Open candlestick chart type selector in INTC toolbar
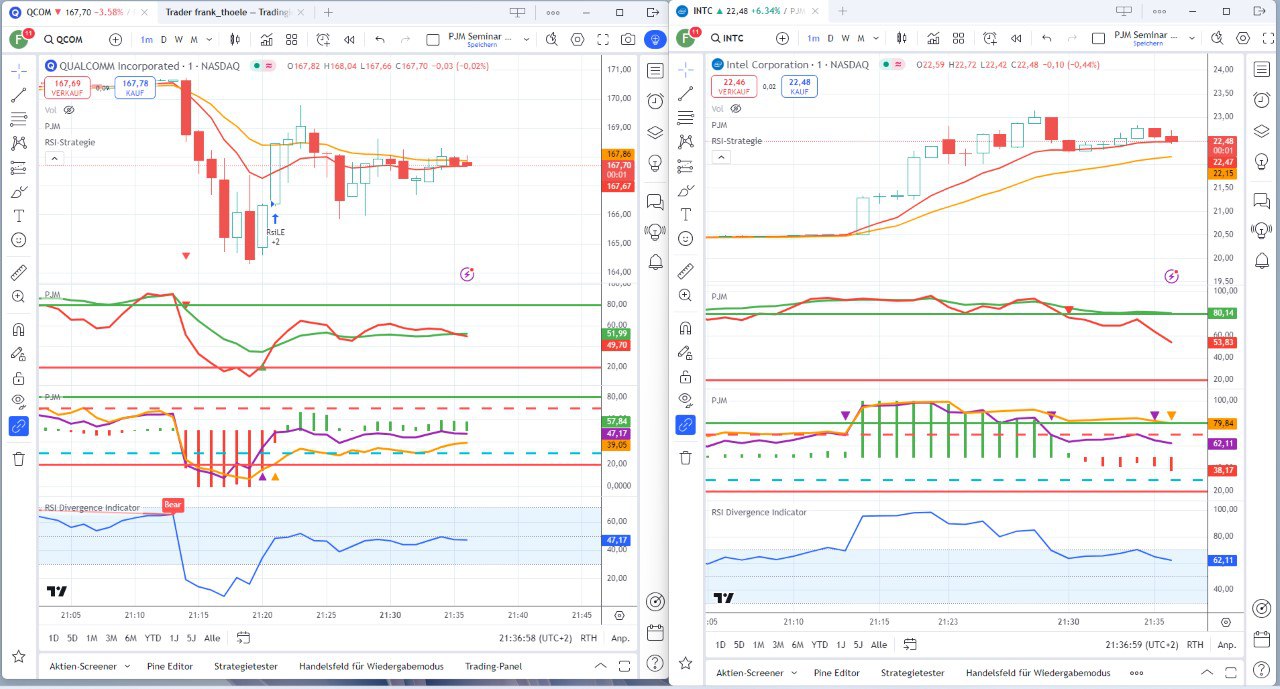 [902, 38]
